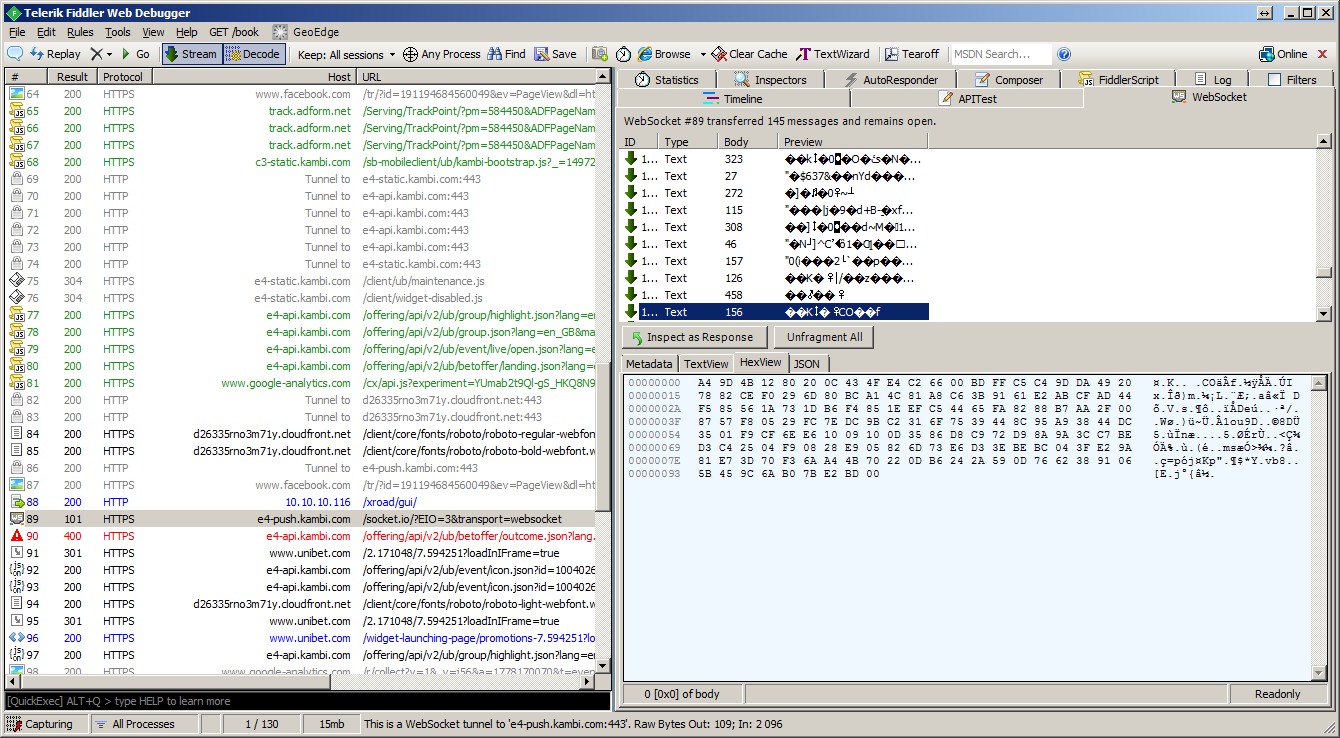Click the Comment speech bubble toolbar icon
Viewport: 1340px width, 738px height.
(x=15, y=54)
